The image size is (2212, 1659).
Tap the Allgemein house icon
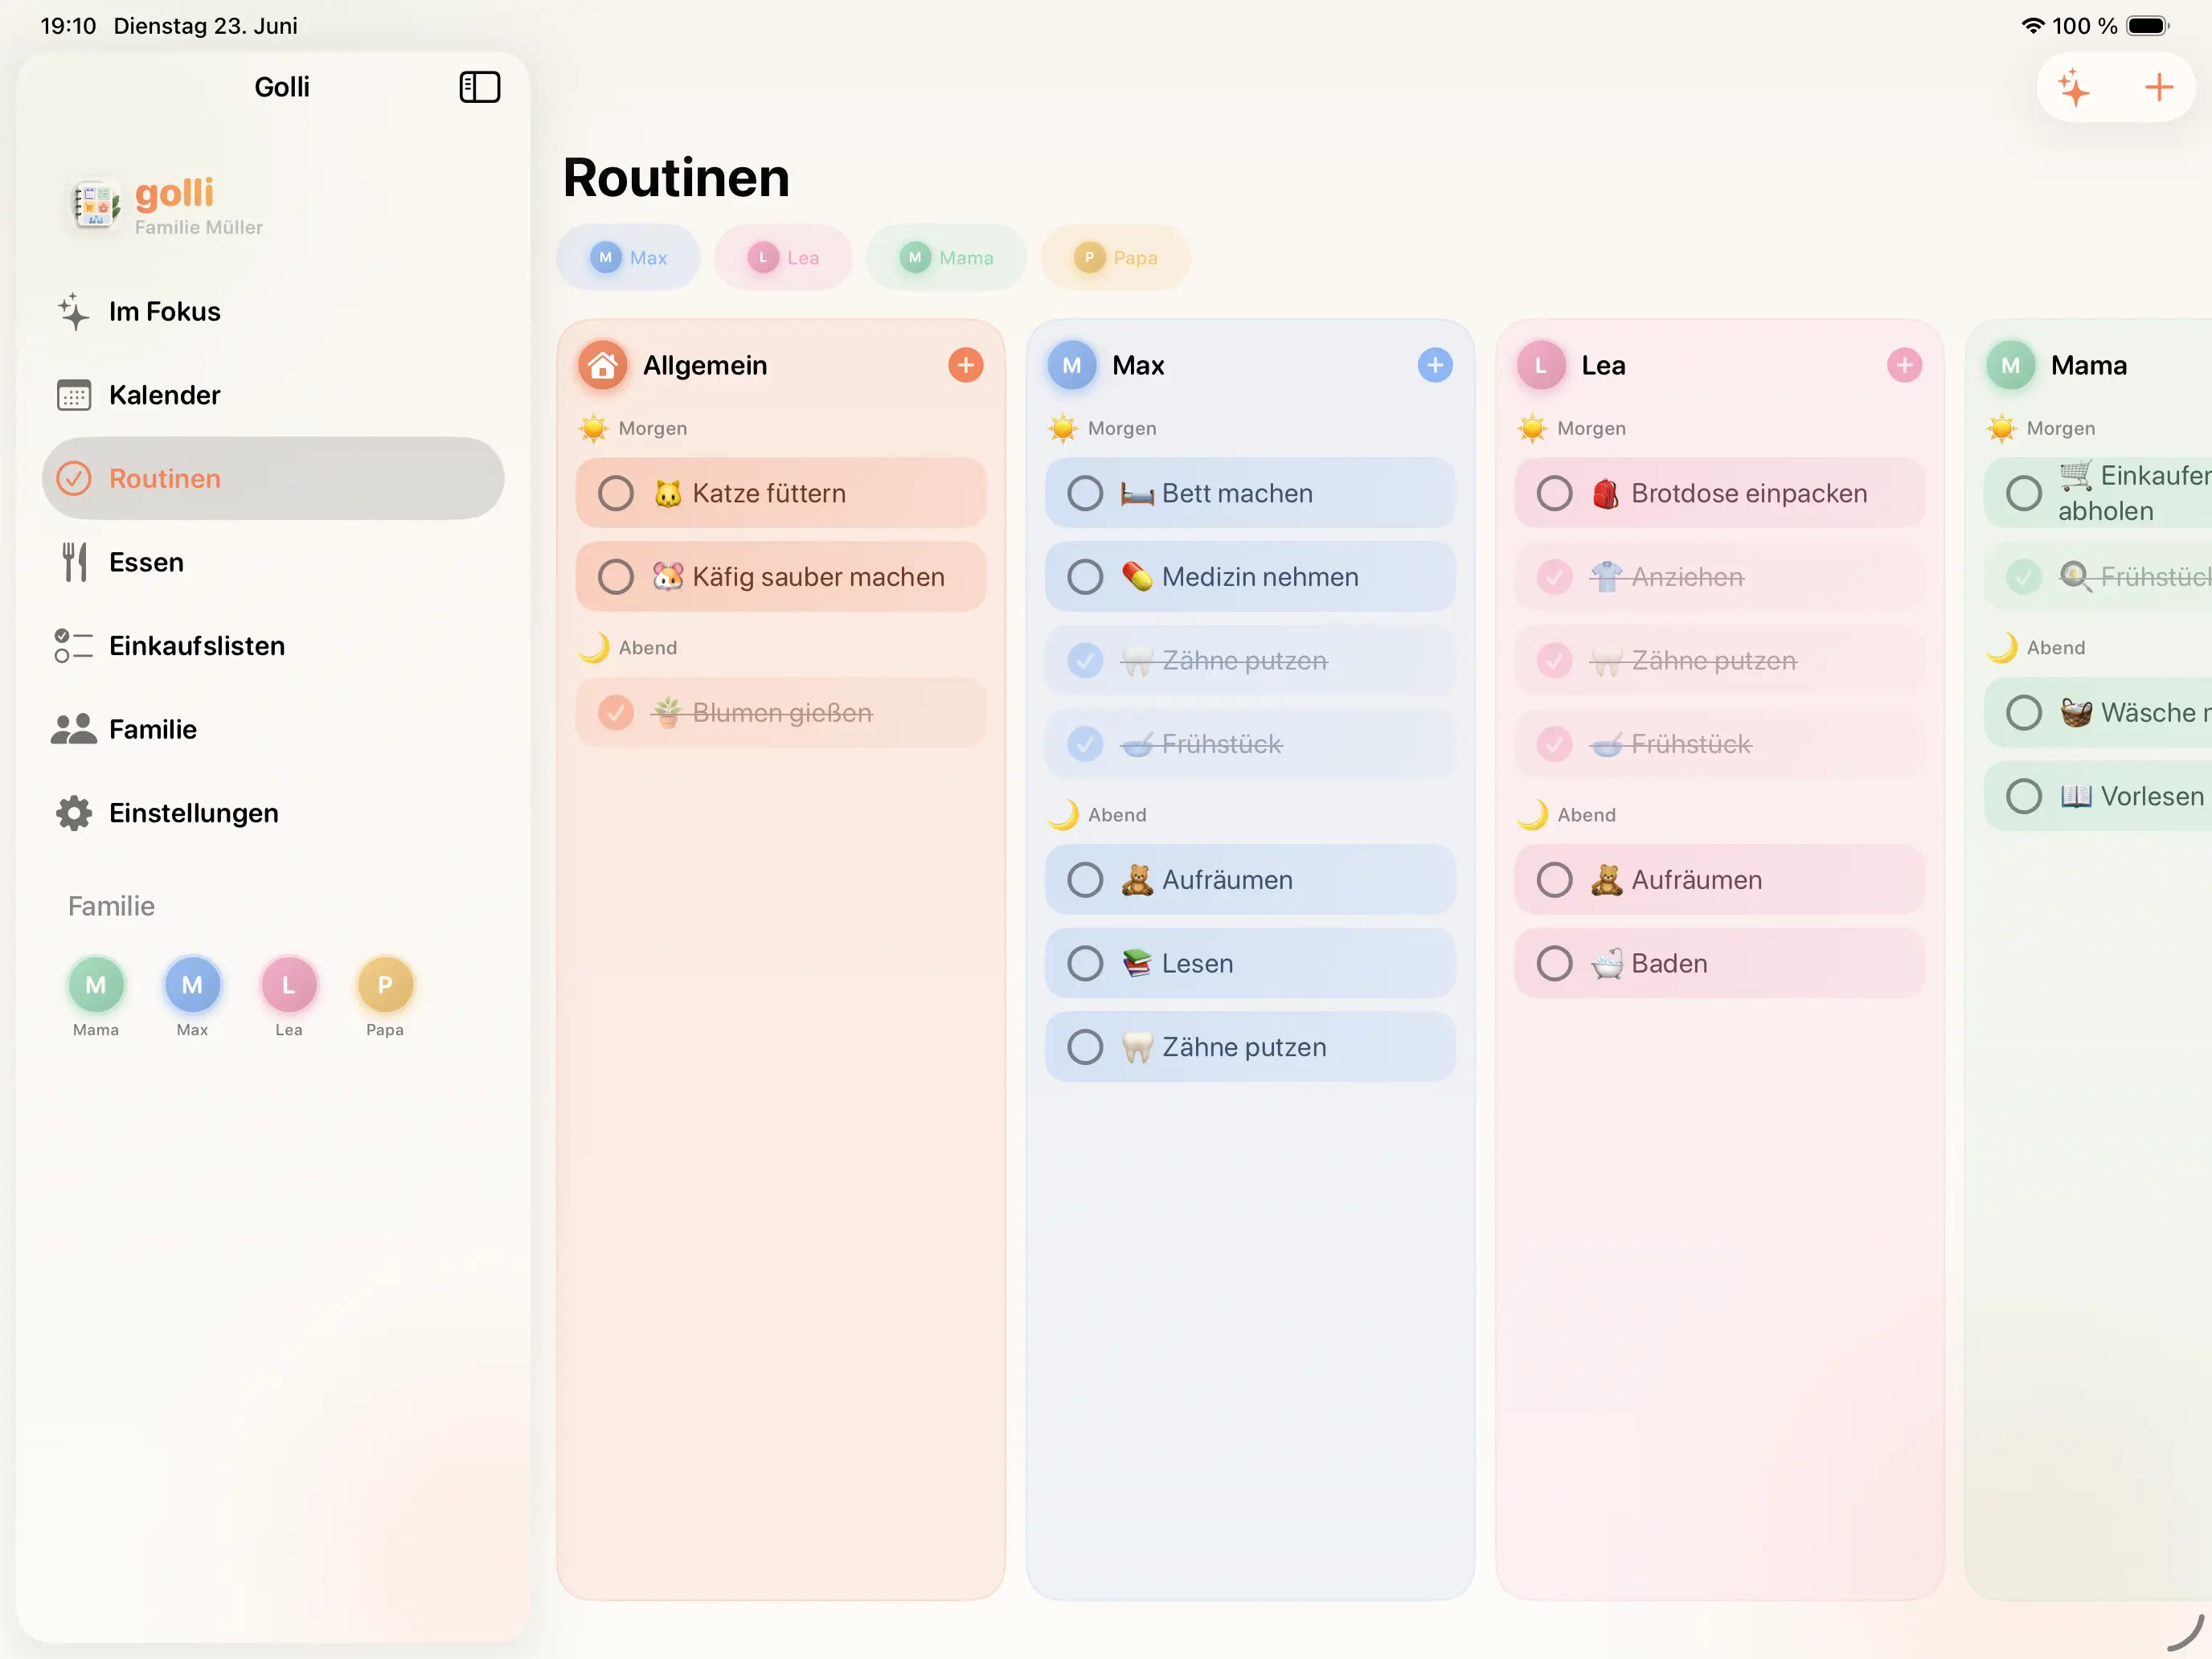click(x=602, y=365)
